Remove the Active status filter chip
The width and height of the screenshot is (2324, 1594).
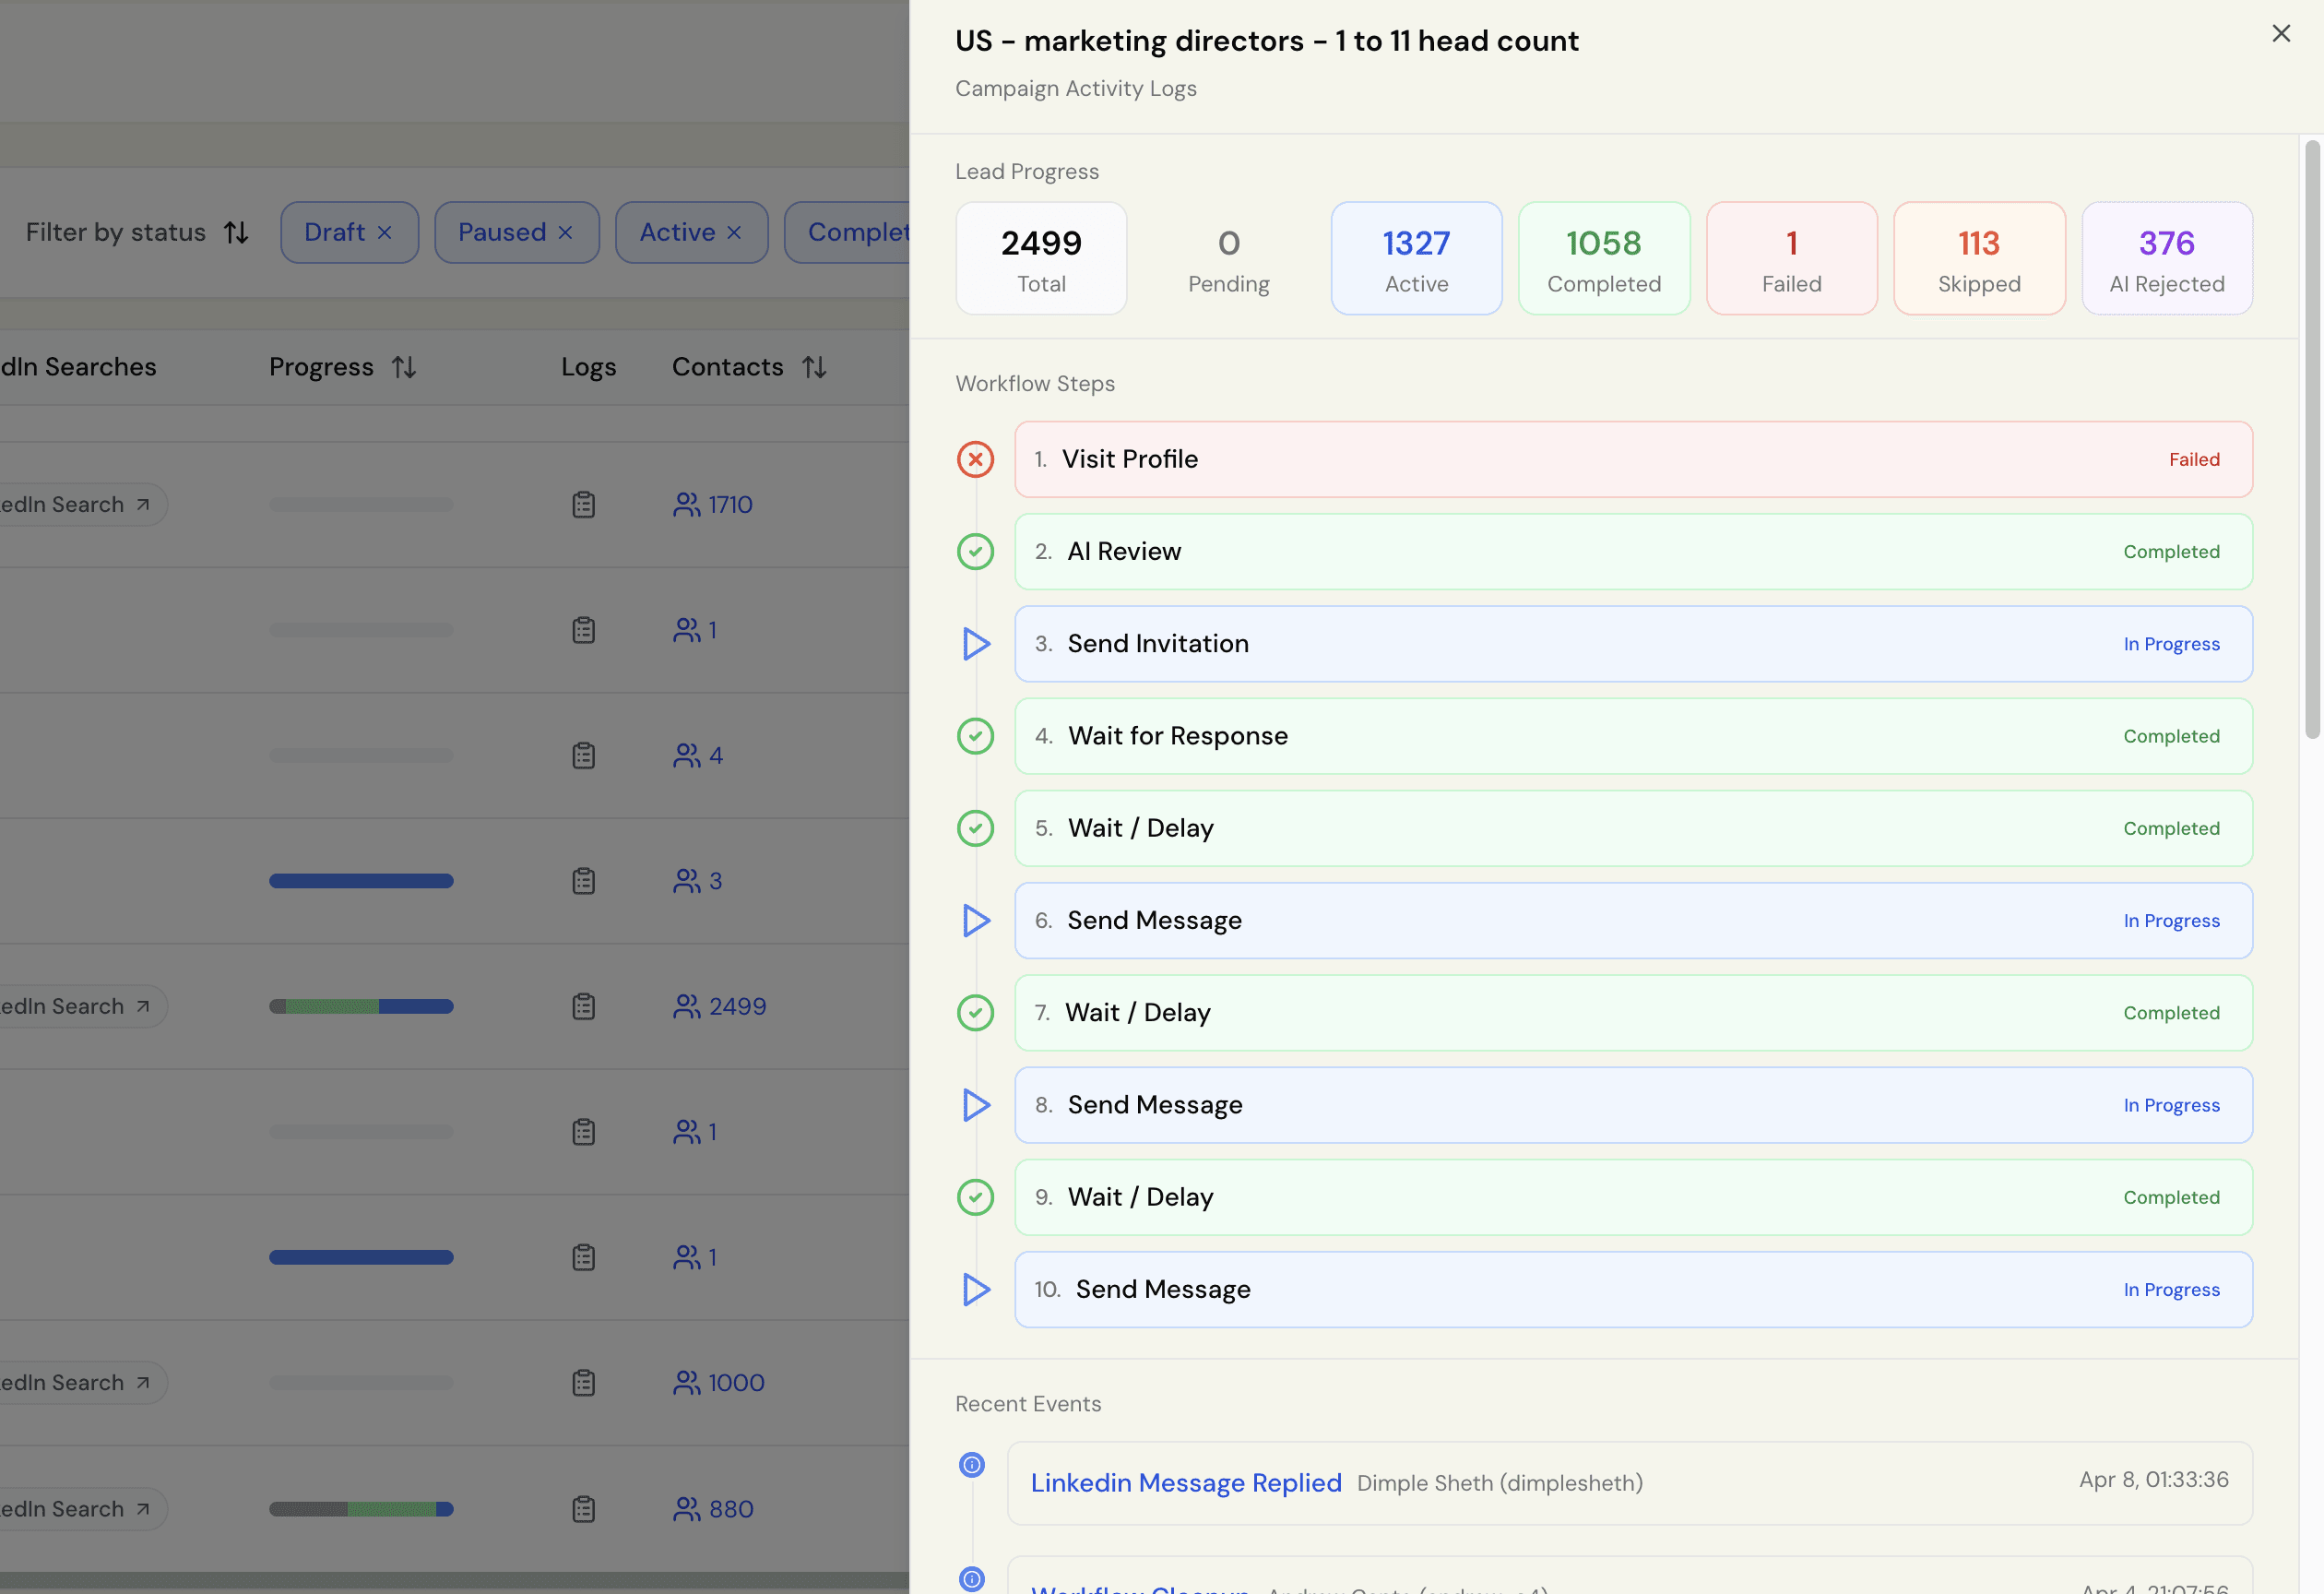pyautogui.click(x=734, y=233)
